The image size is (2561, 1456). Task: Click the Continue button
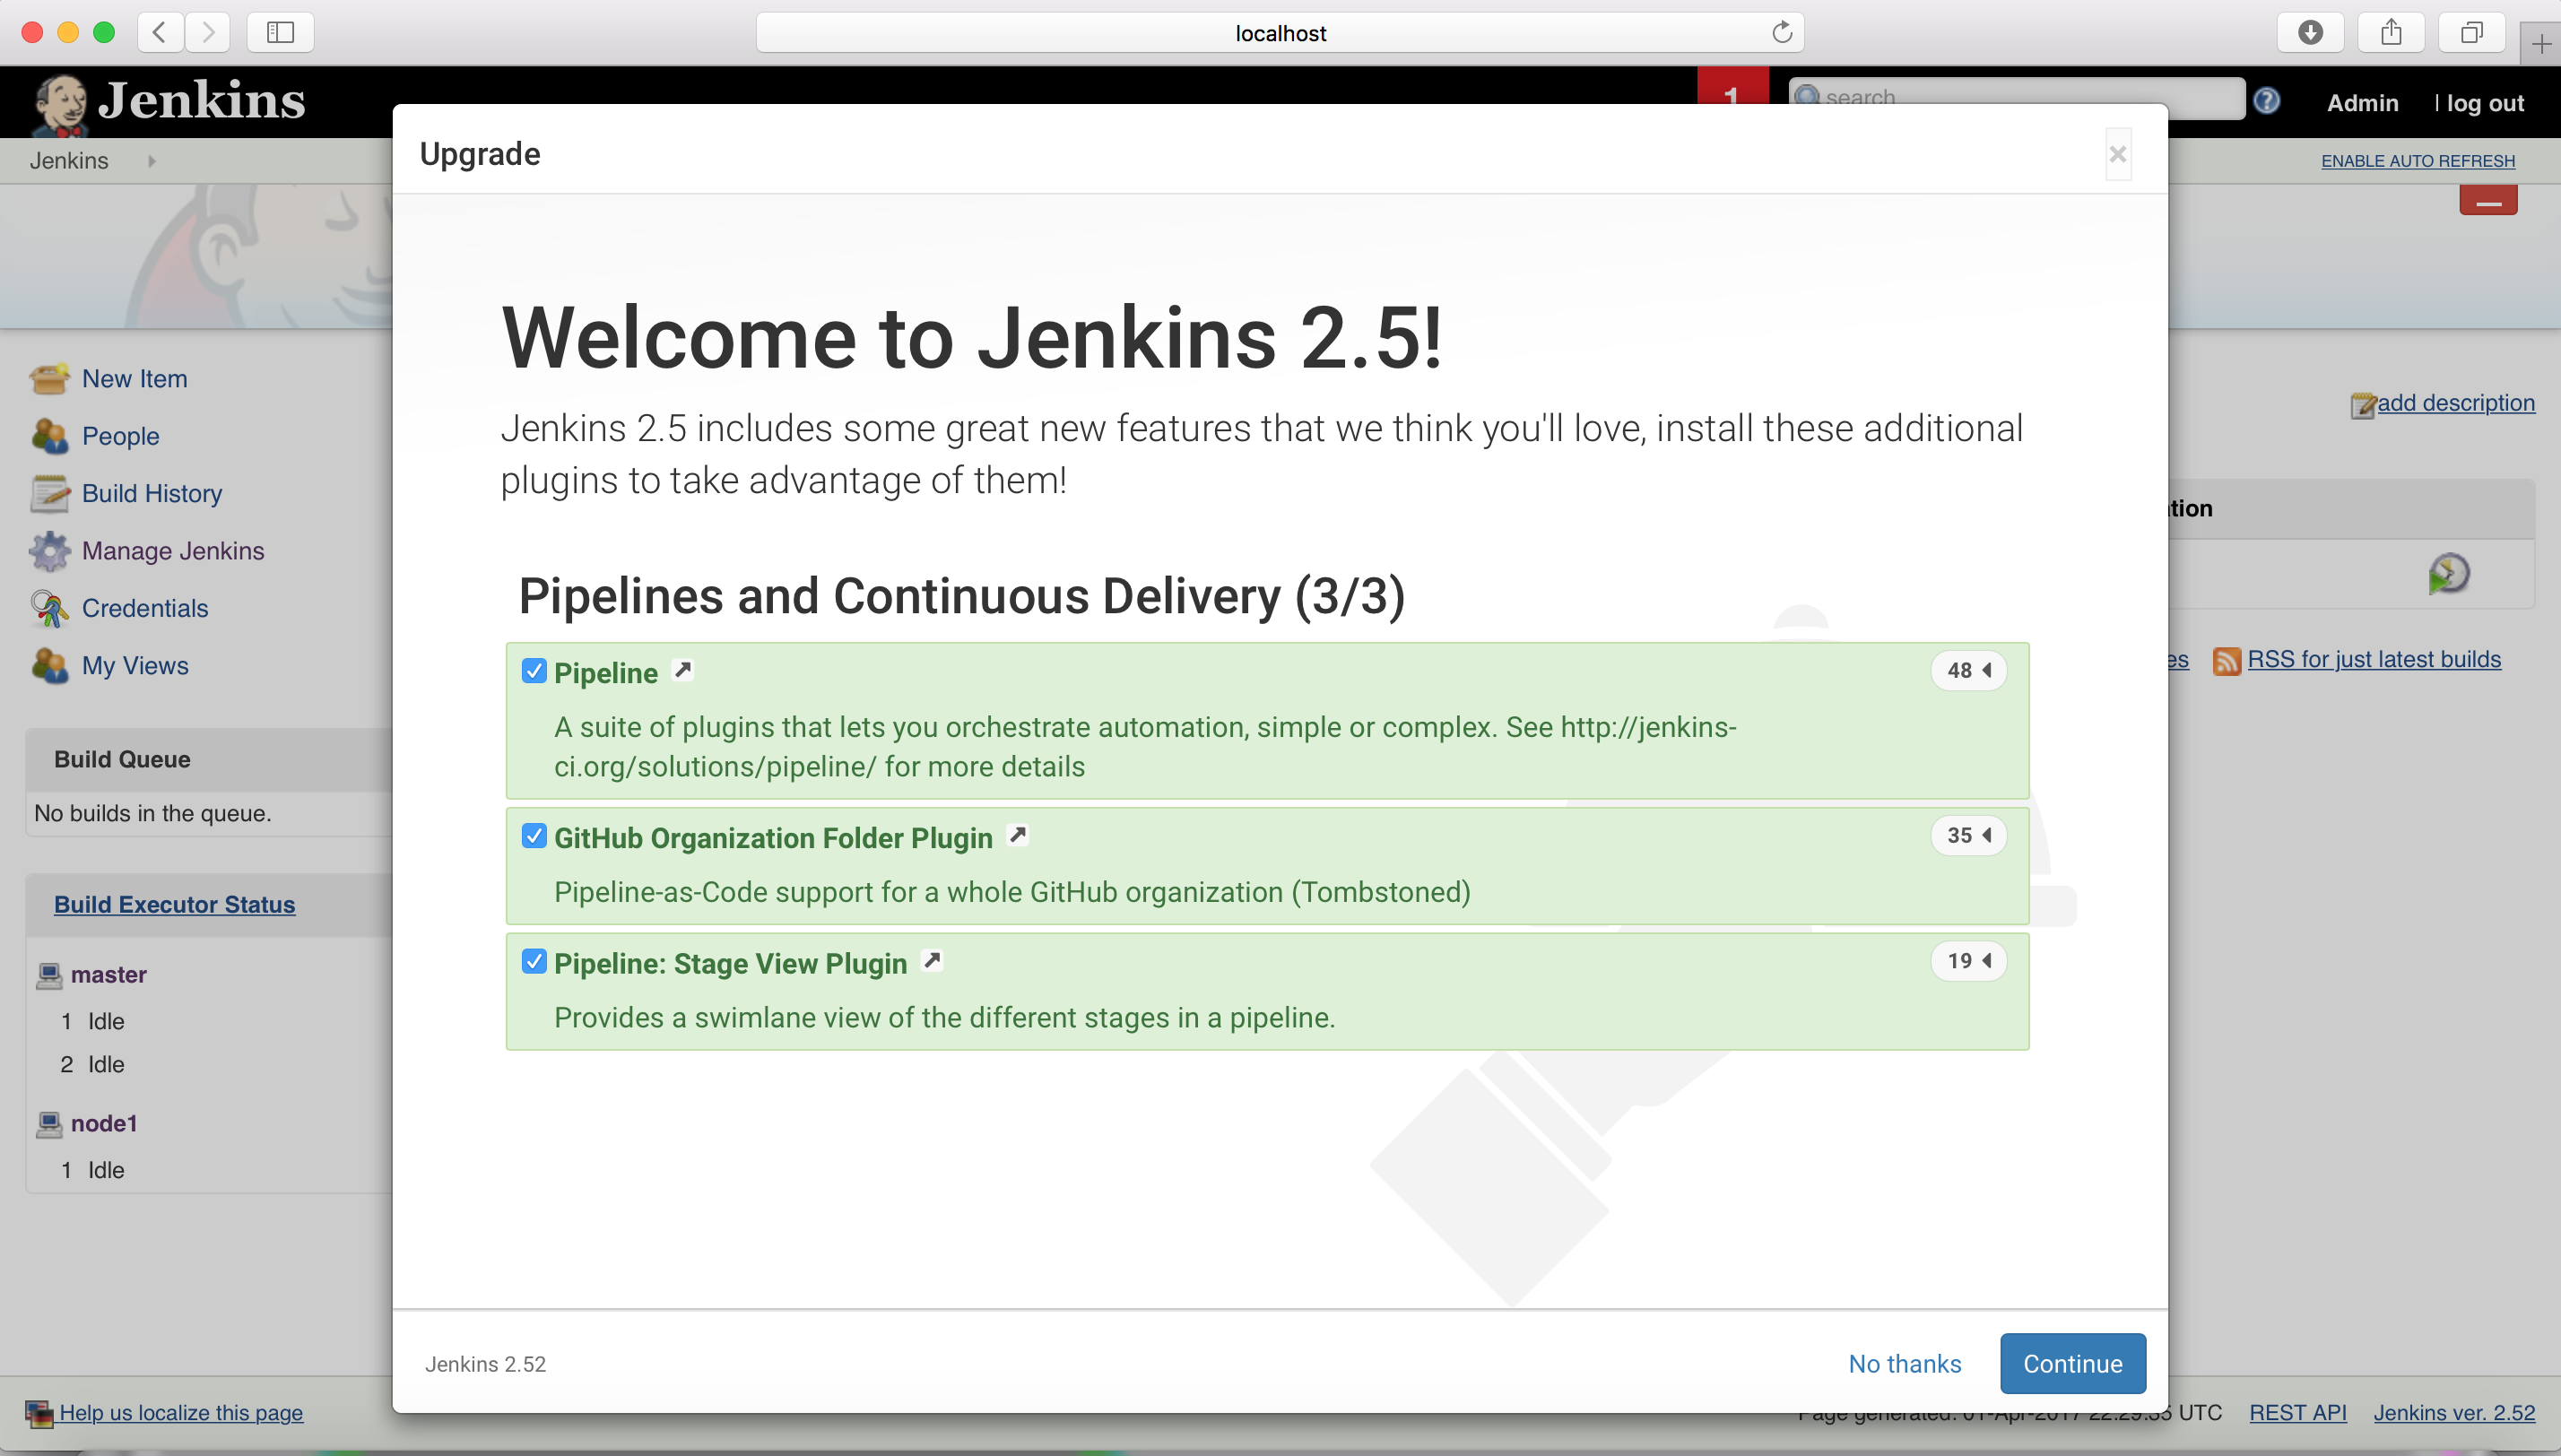tap(2072, 1363)
